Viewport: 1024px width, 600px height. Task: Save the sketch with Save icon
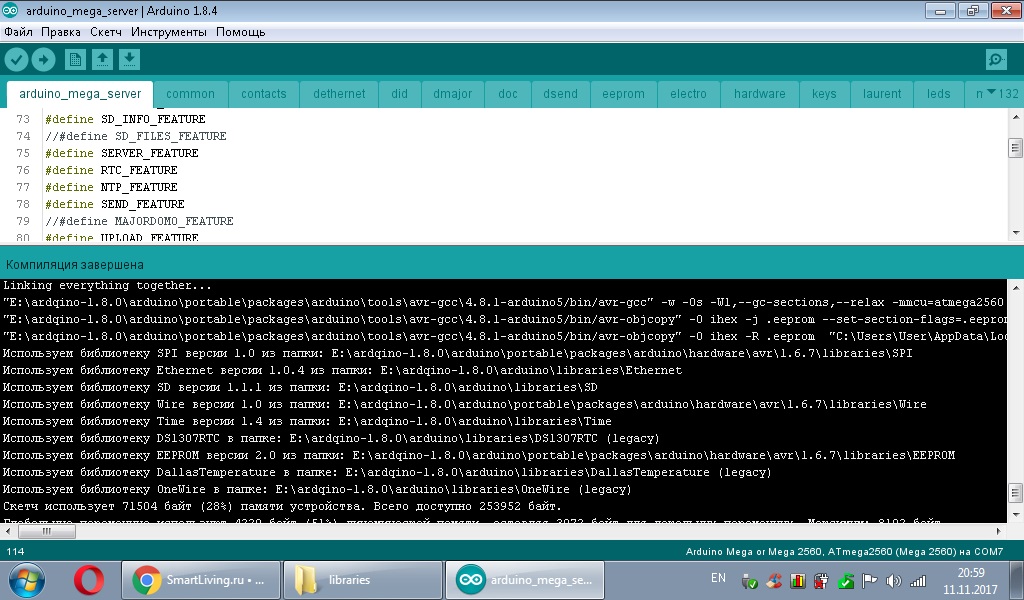[129, 60]
